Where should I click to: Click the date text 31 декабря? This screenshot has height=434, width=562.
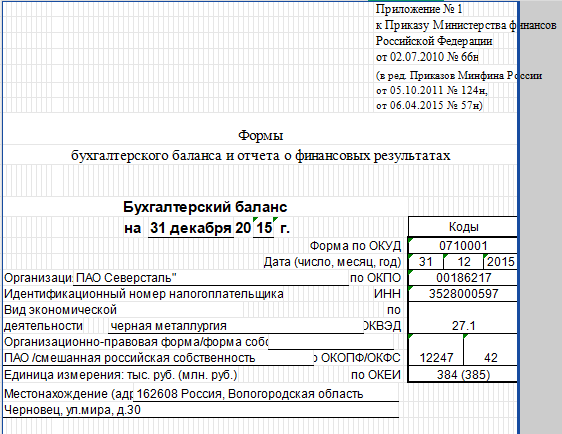tap(191, 228)
